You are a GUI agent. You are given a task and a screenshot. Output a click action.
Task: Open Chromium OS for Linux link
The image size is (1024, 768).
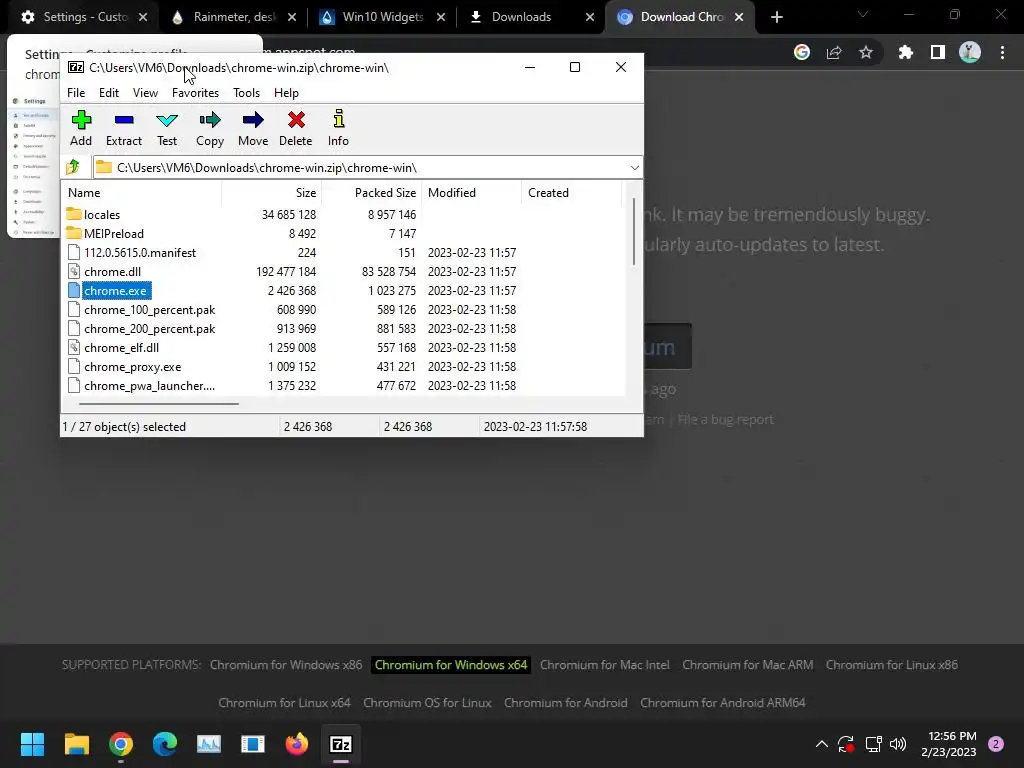[x=427, y=703]
